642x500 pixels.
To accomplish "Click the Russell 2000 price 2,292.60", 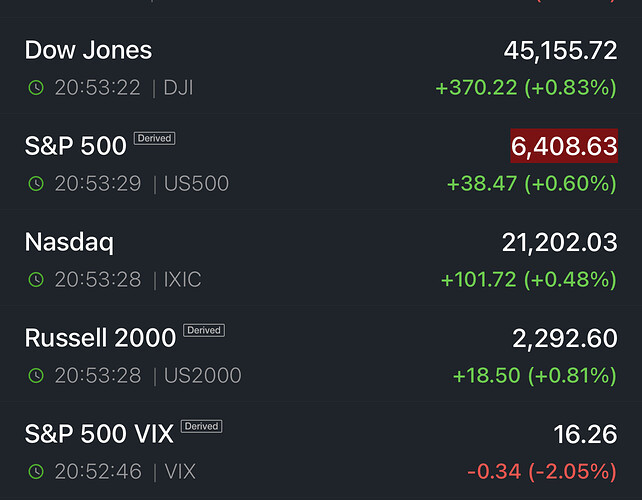I will [565, 339].
